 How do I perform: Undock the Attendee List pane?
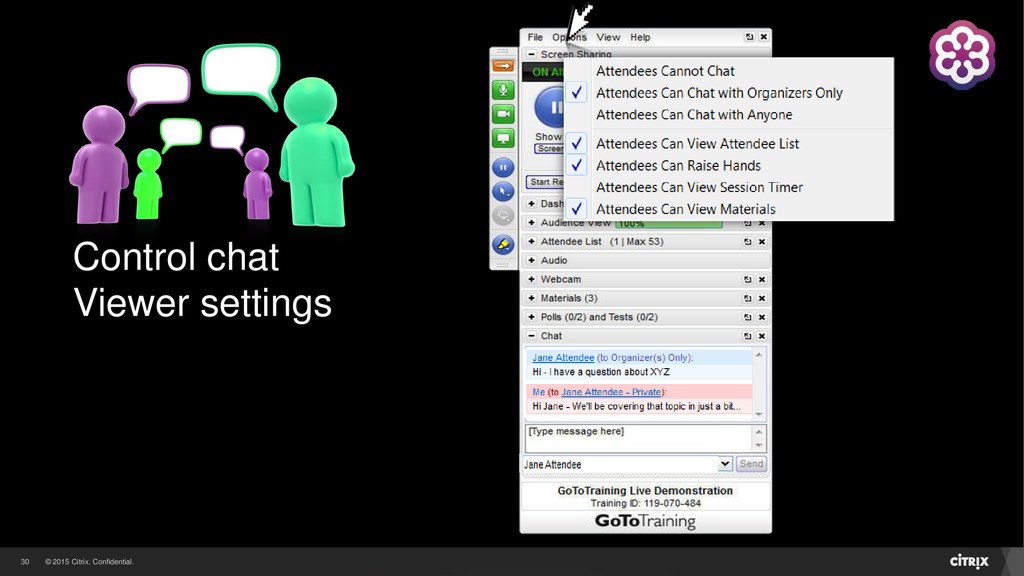pos(748,242)
